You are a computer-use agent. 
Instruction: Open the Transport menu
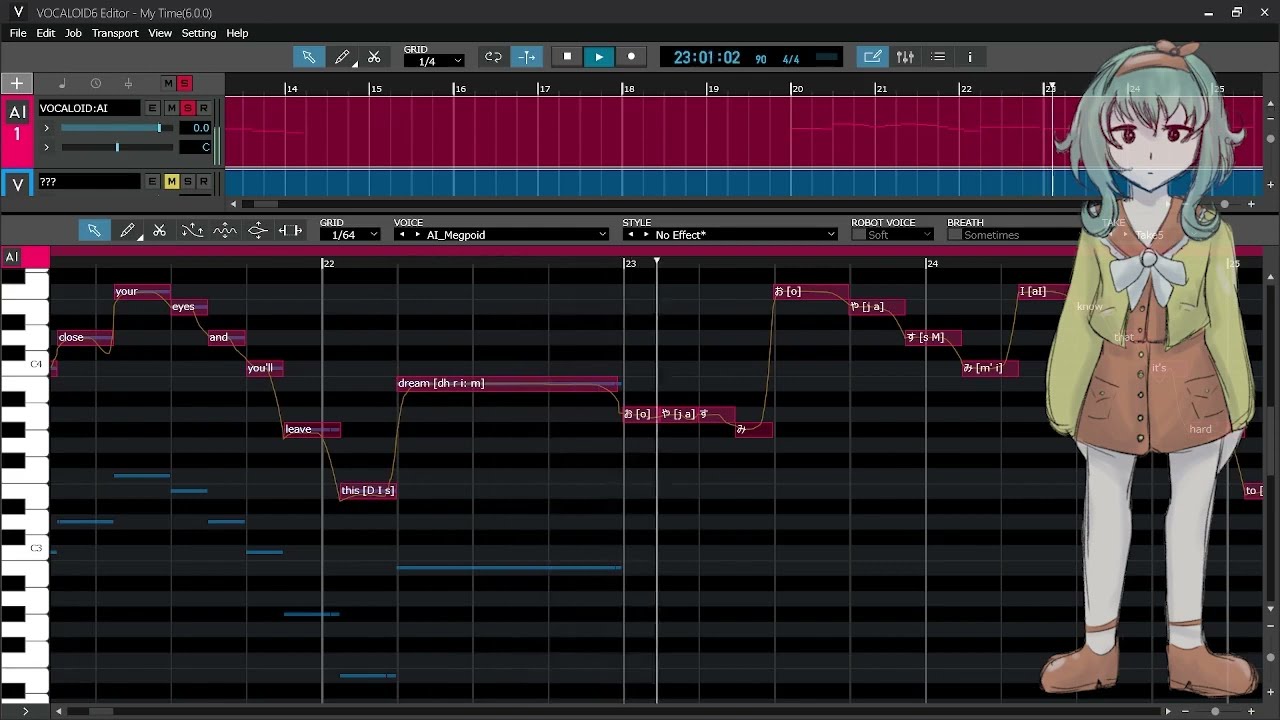tap(115, 33)
